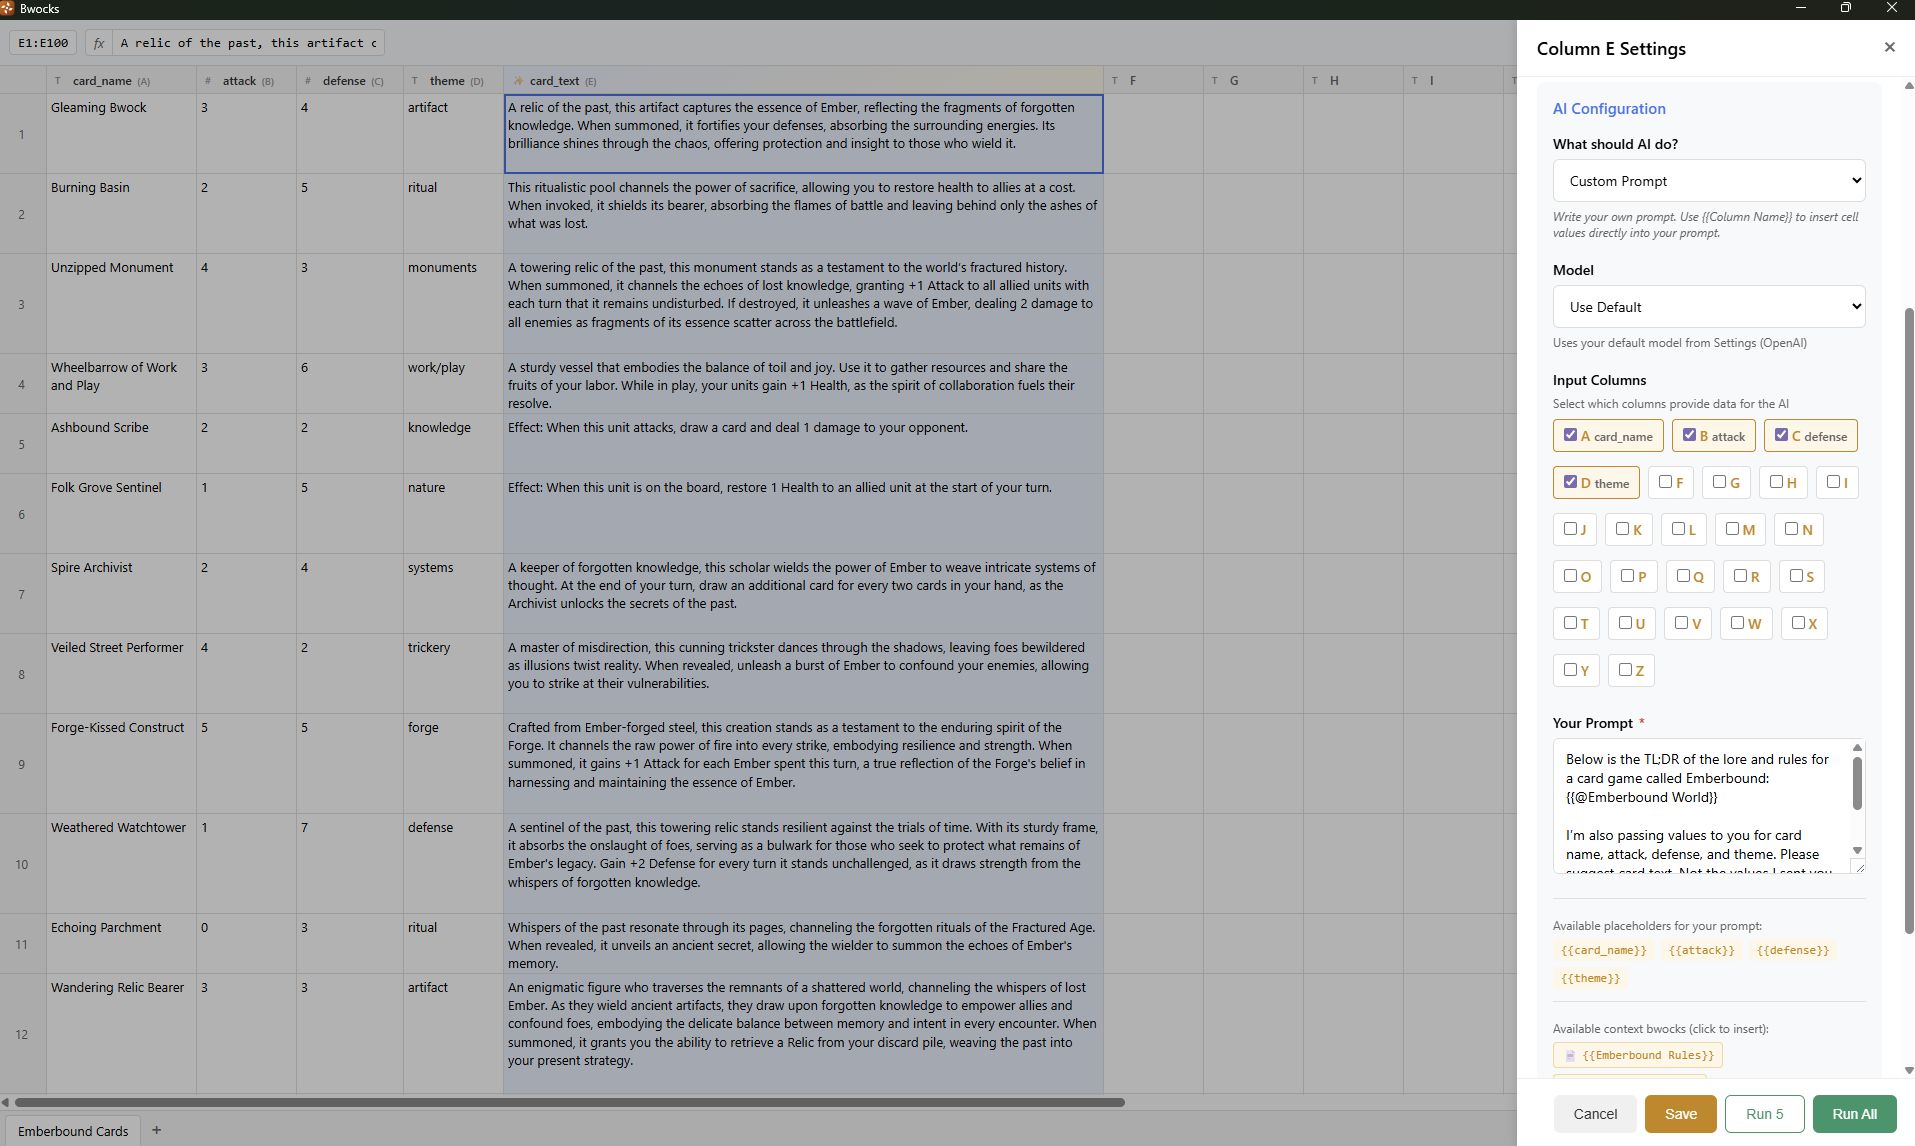
Task: Select the Emberbound Cards sheet tab
Action: click(71, 1131)
